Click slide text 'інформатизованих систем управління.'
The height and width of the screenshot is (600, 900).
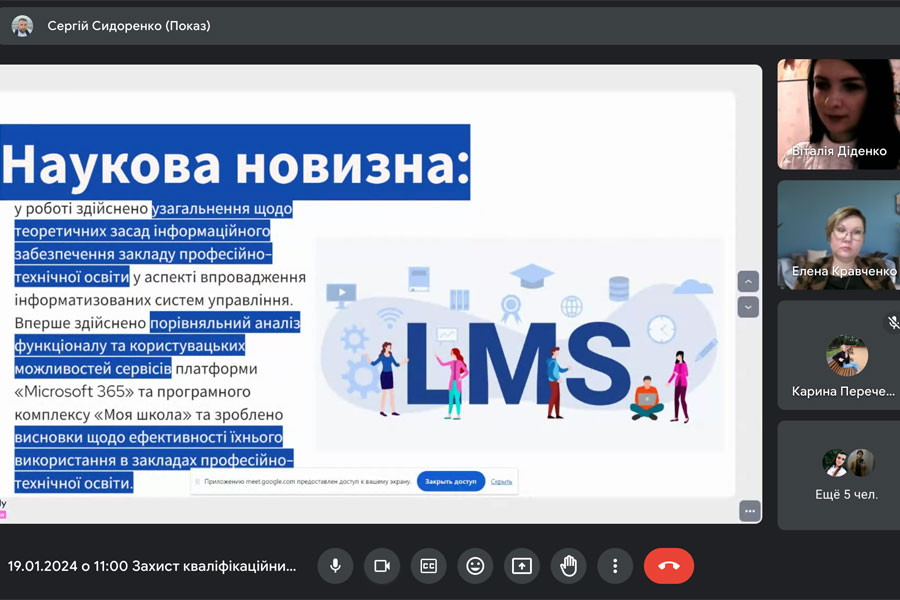pyautogui.click(x=154, y=300)
